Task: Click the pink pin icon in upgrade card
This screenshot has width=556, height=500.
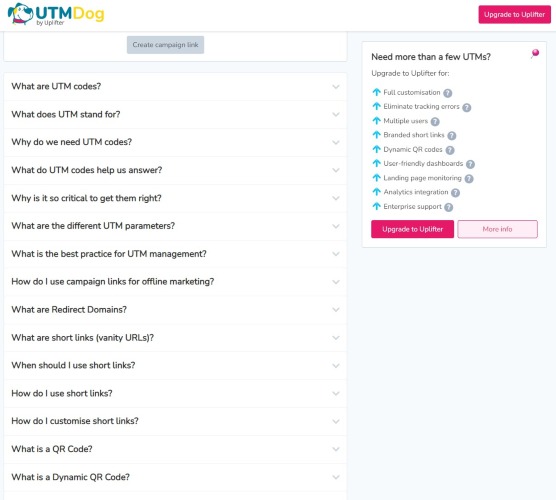Action: [x=535, y=54]
